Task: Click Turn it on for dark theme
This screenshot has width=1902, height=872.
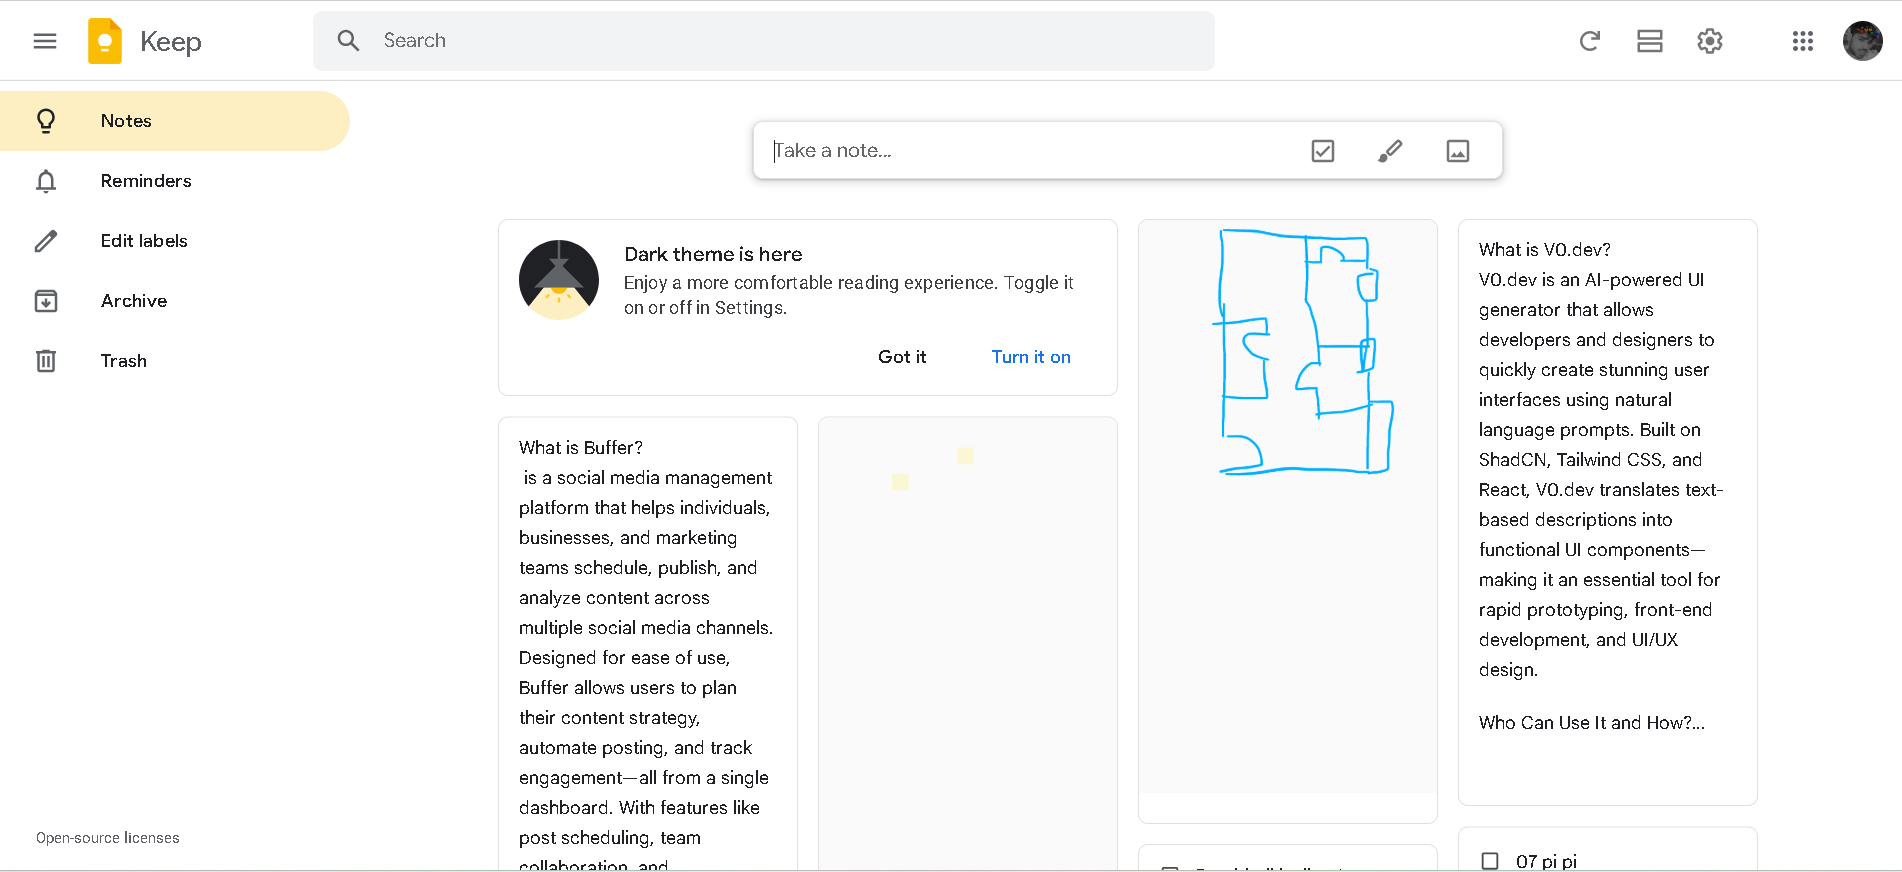Action: coord(1031,357)
